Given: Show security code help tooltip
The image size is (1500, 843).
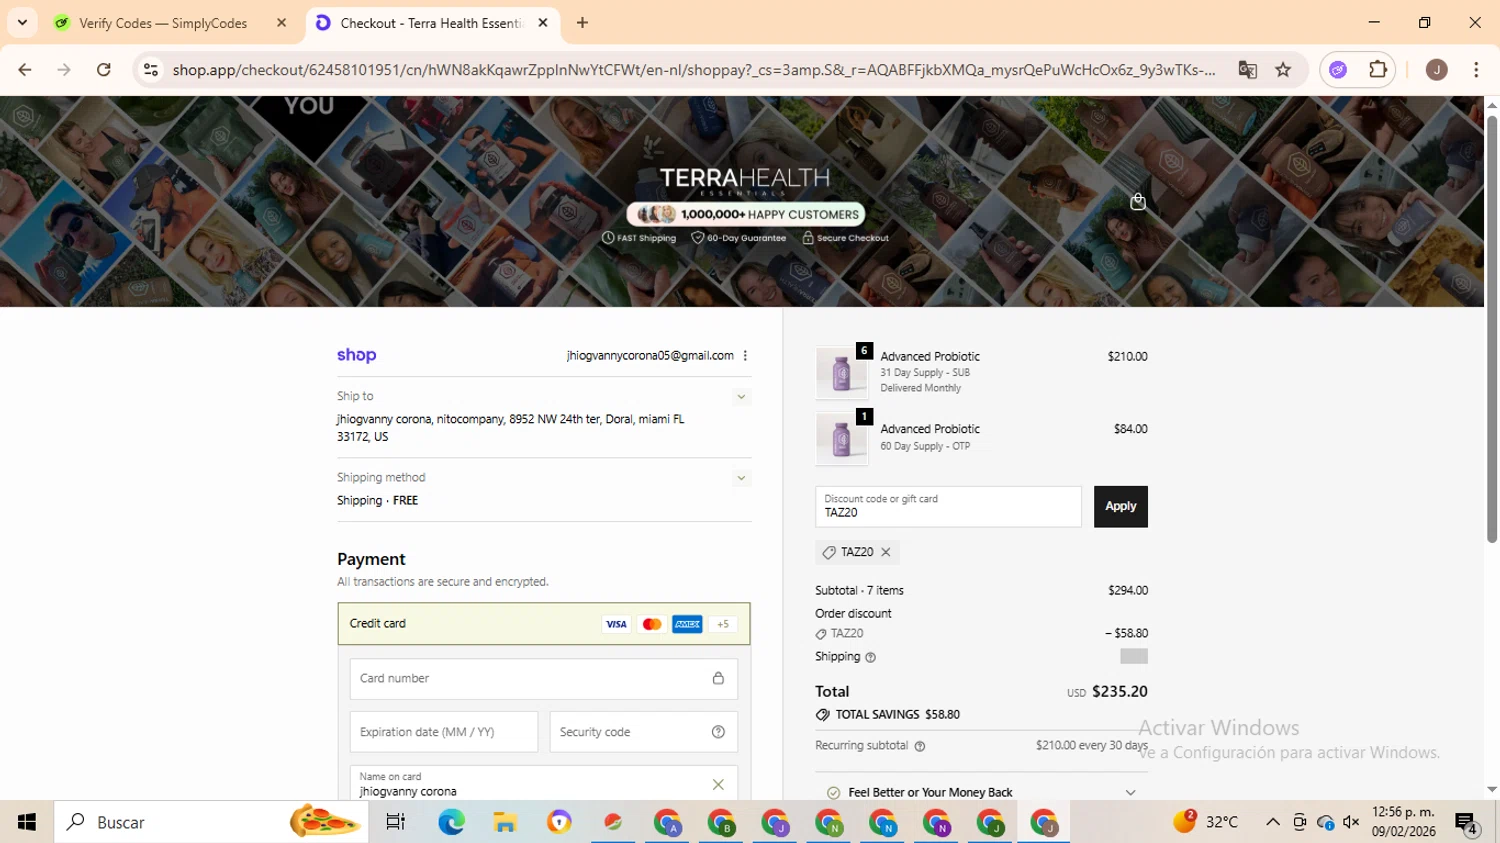Looking at the screenshot, I should point(718,732).
